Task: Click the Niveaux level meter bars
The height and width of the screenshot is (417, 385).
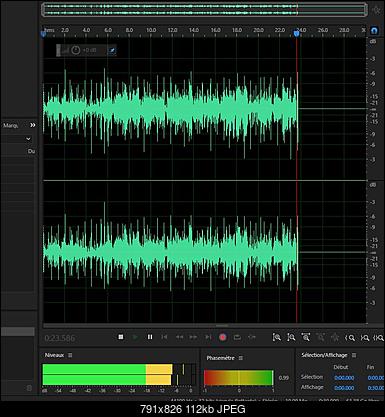Action: point(119,375)
